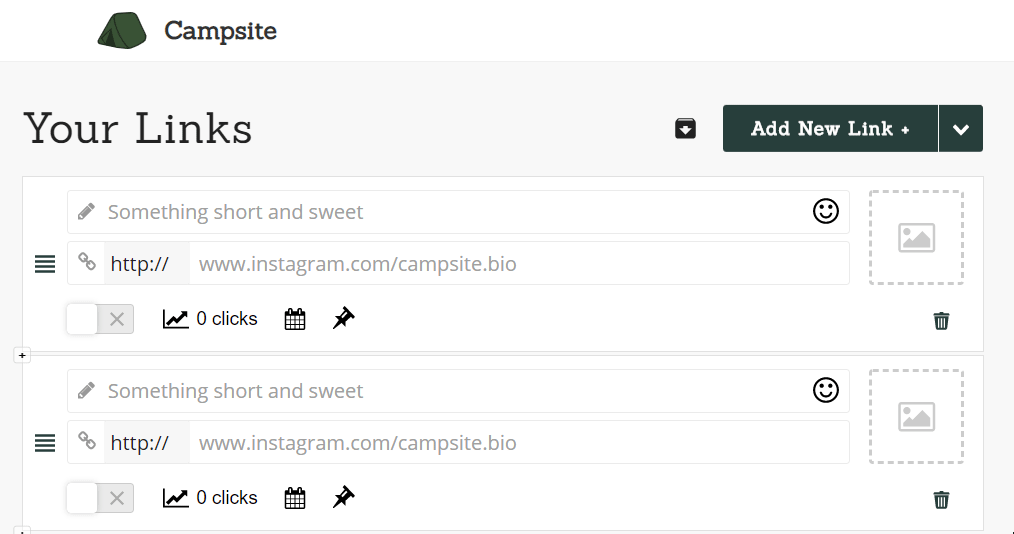1014x534 pixels.
Task: Open schedule calendar for second link
Action: point(295,498)
